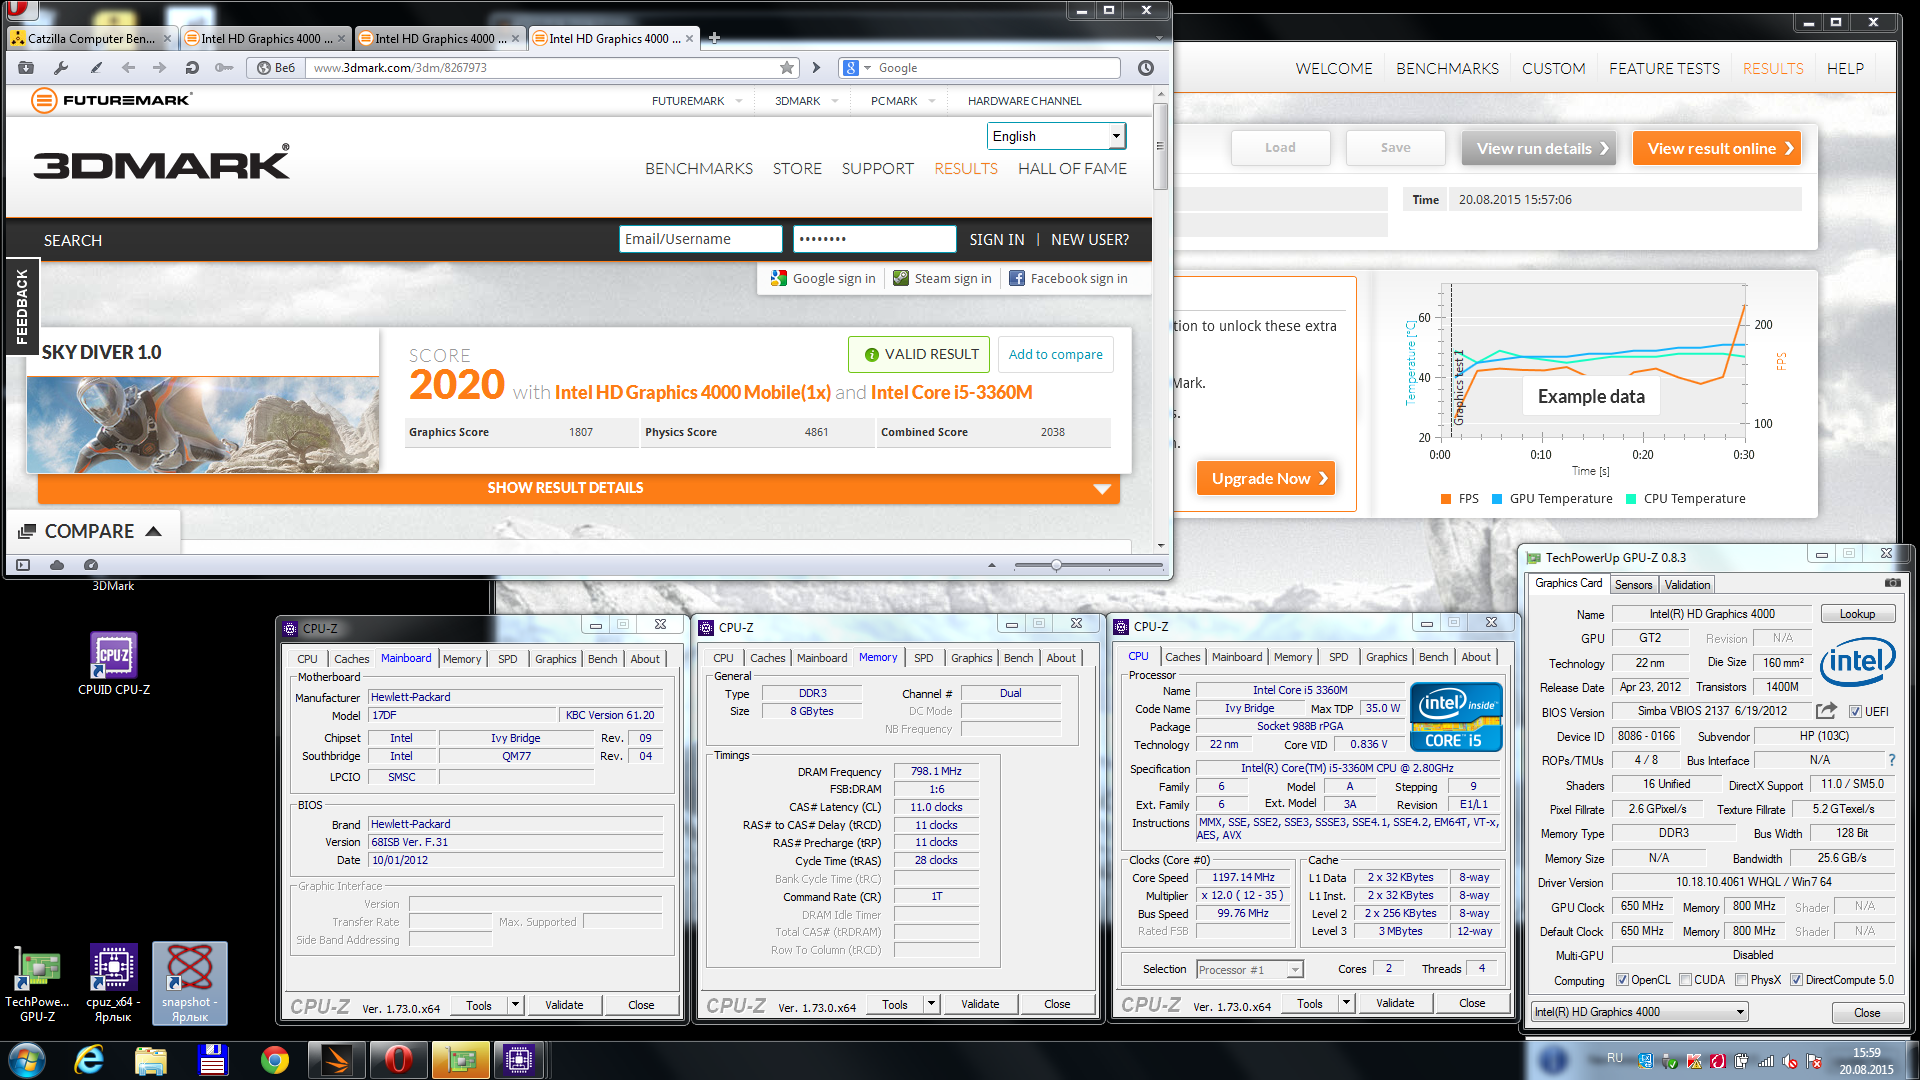Click Upgrade Now button
The width and height of the screenshot is (1920, 1080).
click(1266, 478)
